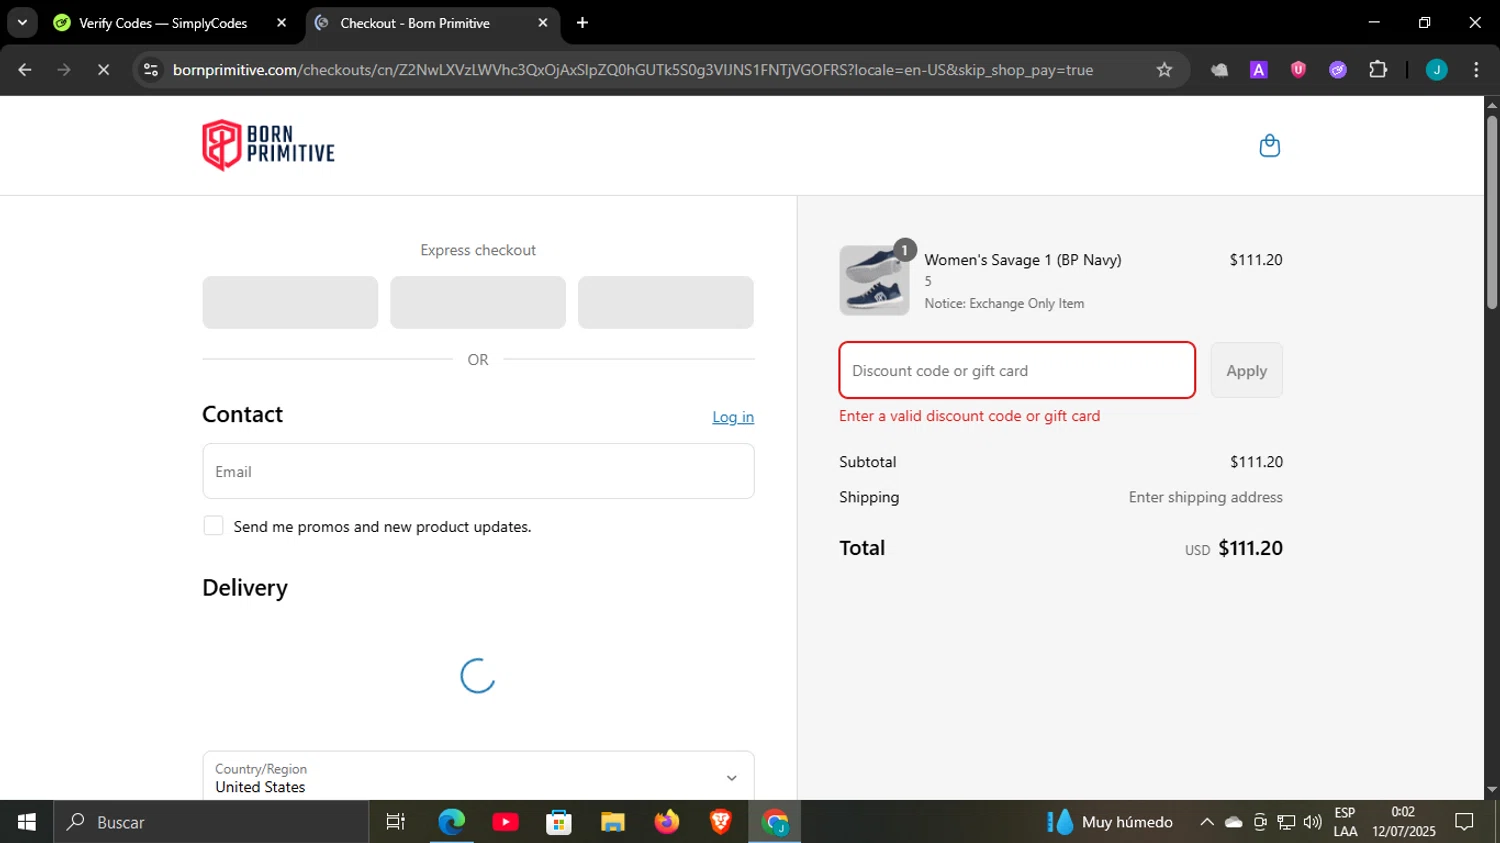Click the browser address bar URL
The image size is (1500, 843).
click(x=633, y=70)
